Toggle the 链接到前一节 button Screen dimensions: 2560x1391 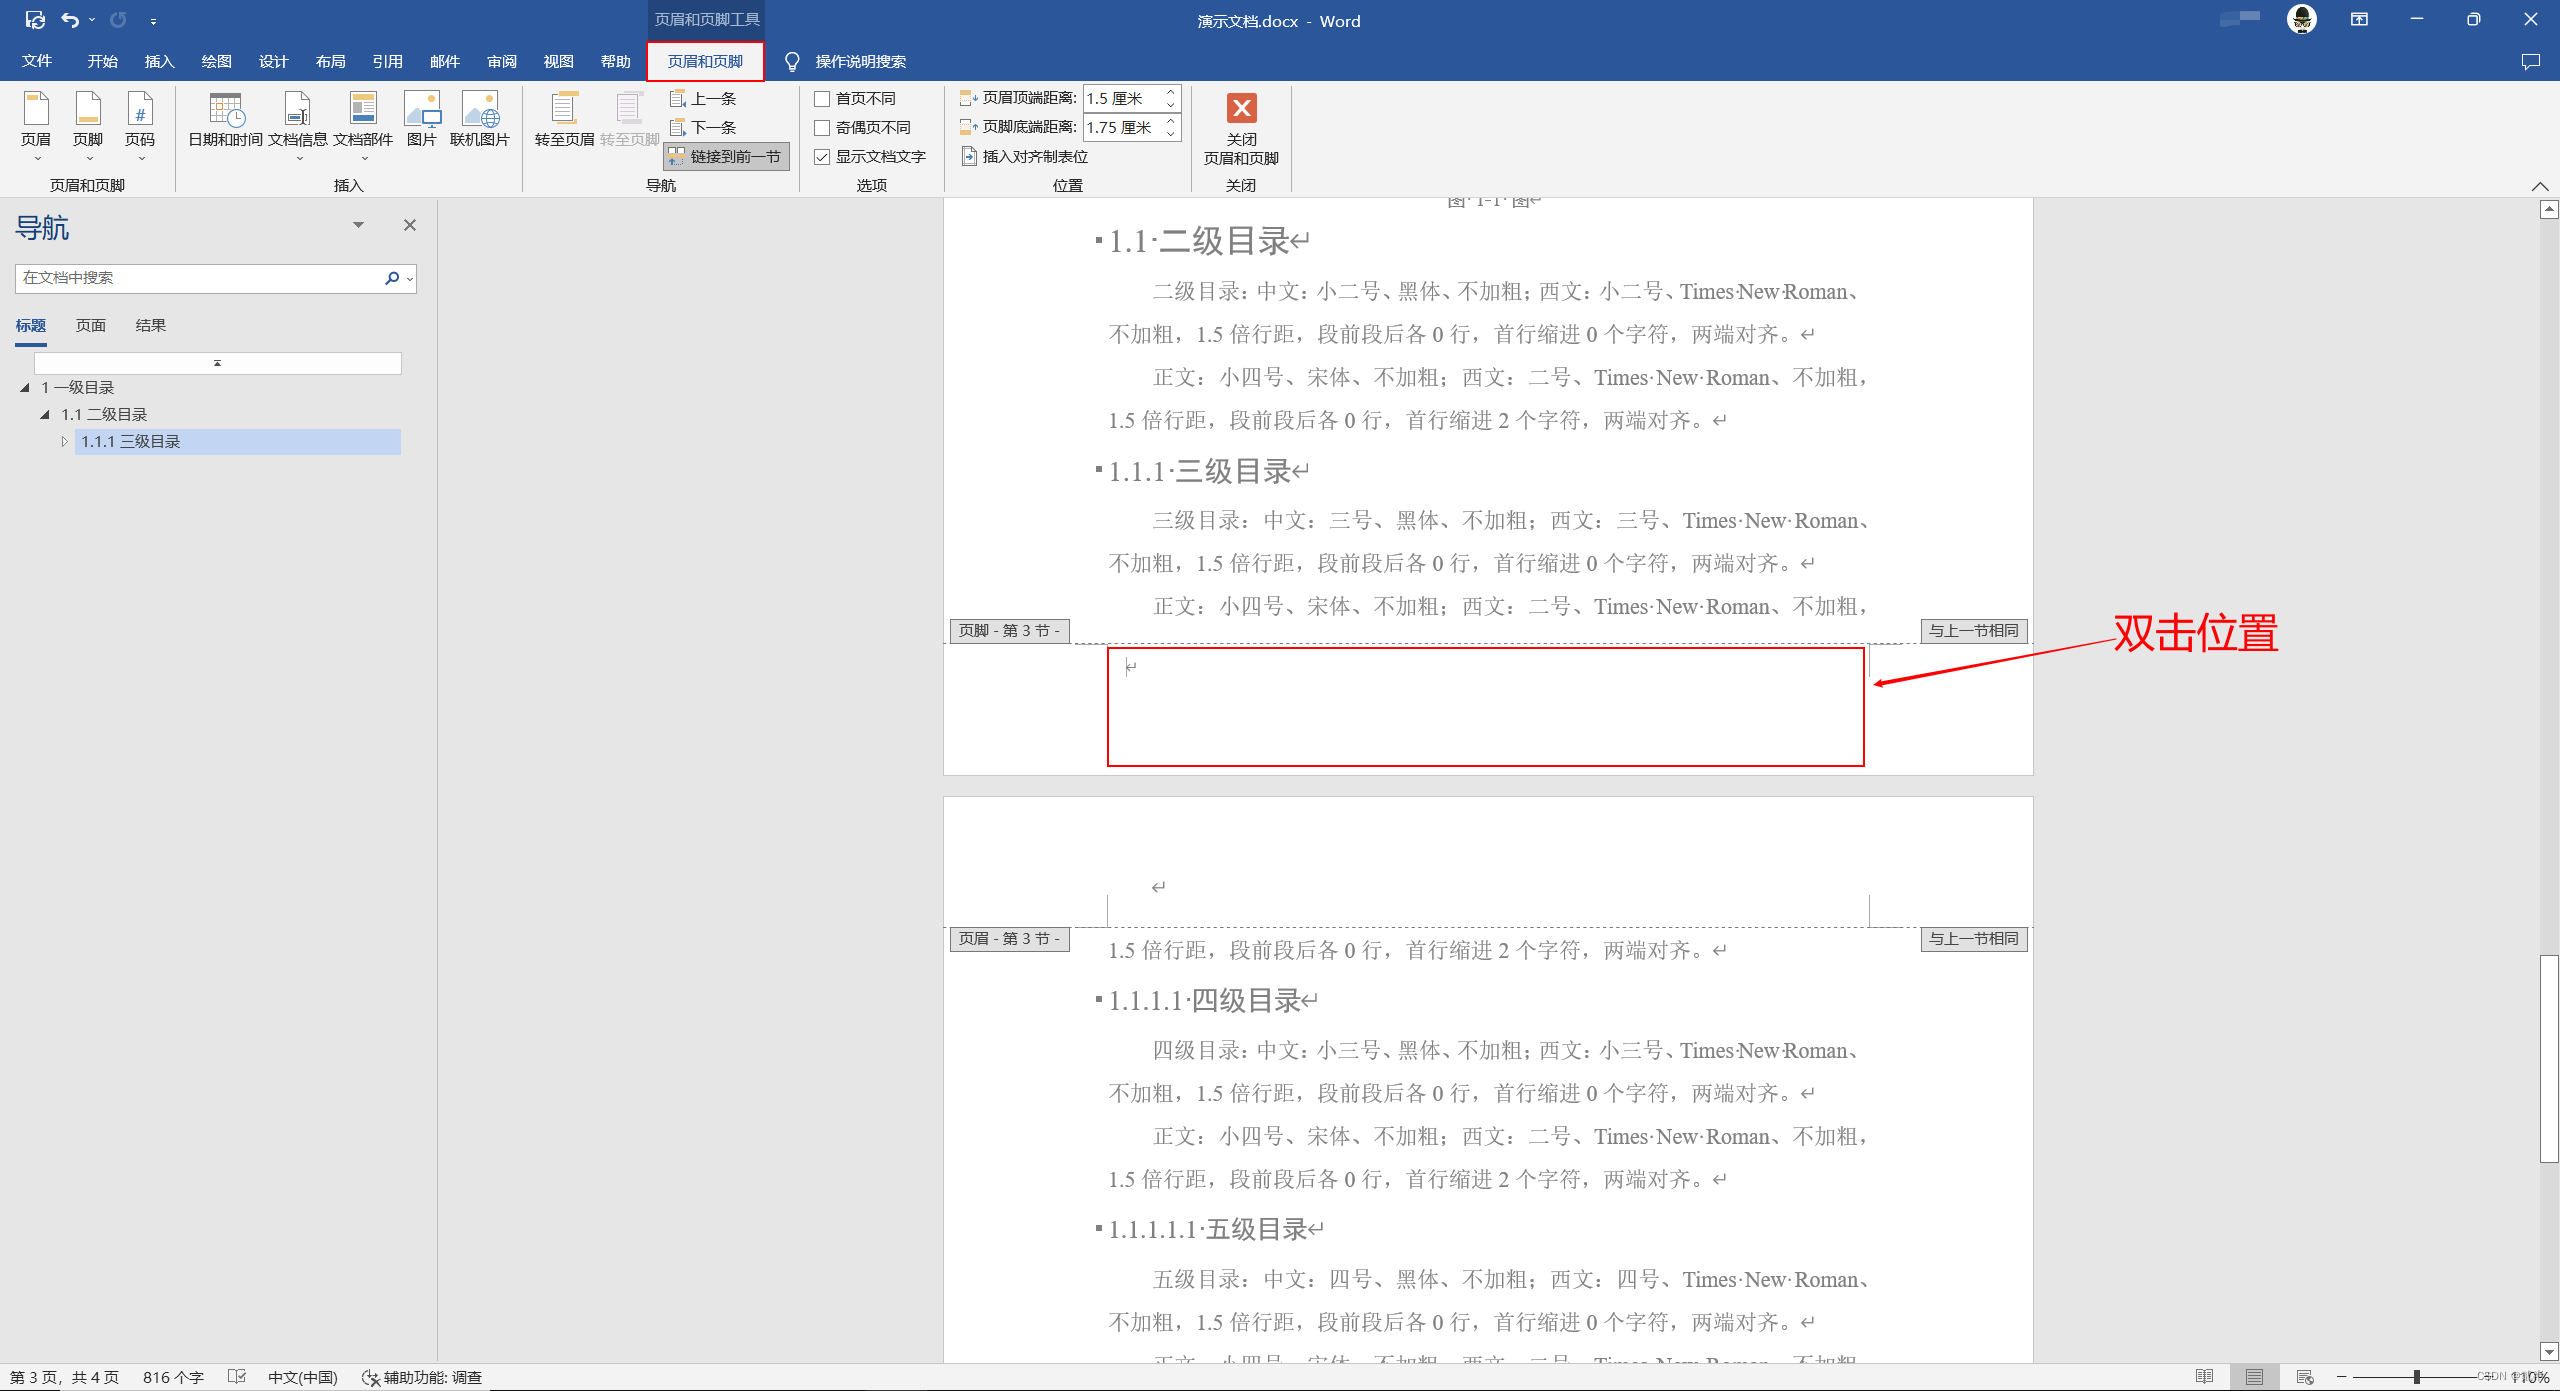(726, 157)
